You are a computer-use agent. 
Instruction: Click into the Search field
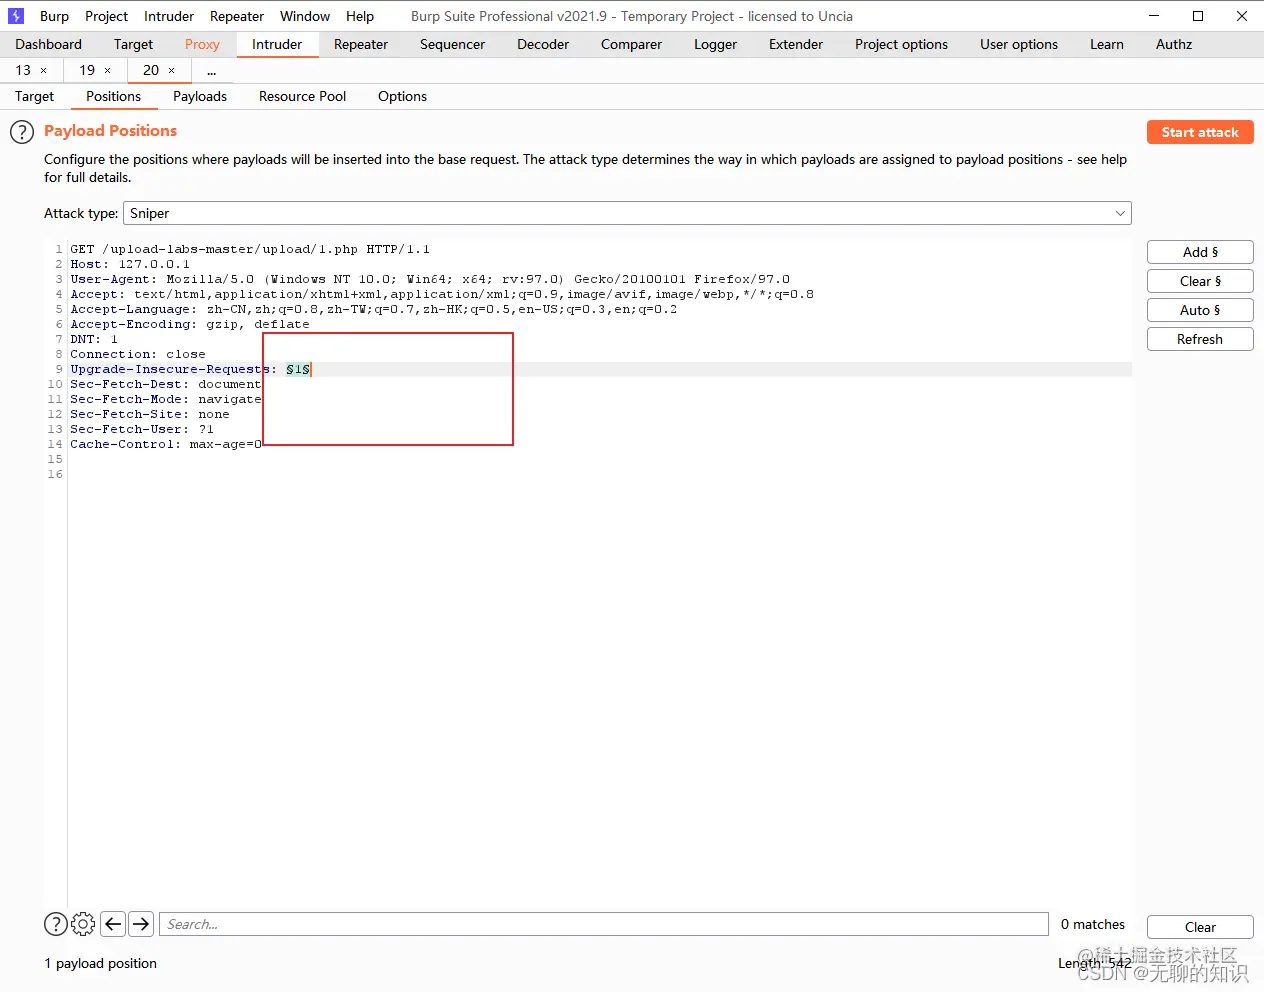(604, 924)
